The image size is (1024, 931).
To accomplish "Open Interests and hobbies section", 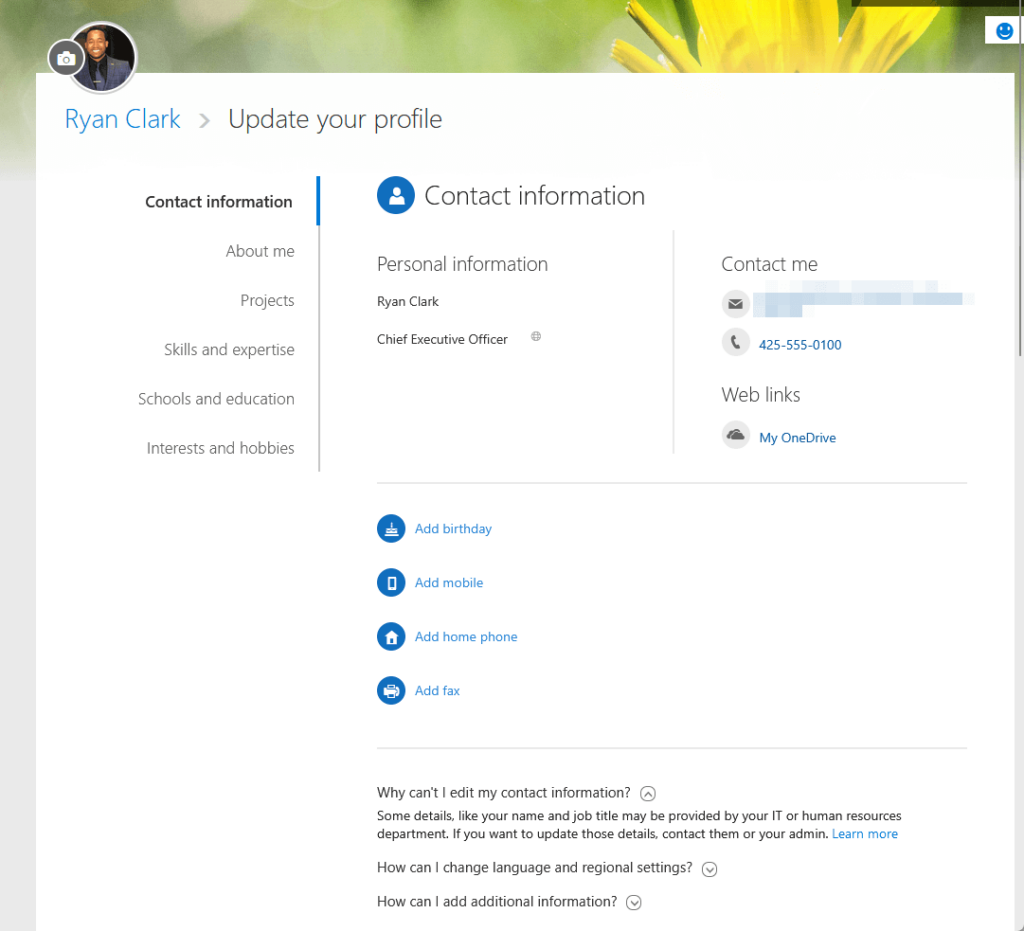I will [x=221, y=448].
